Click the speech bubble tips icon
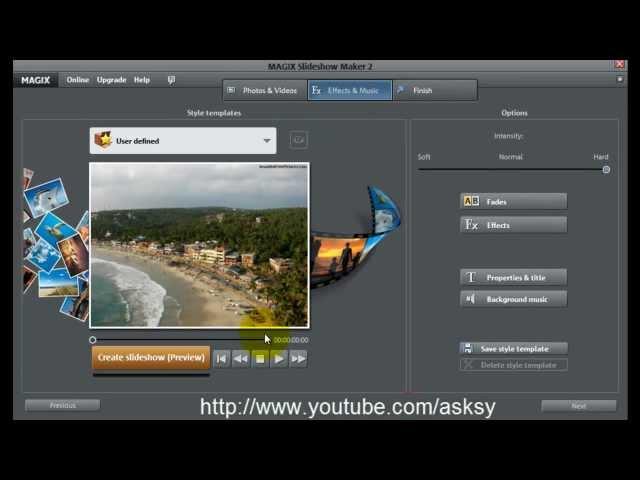 tap(171, 80)
